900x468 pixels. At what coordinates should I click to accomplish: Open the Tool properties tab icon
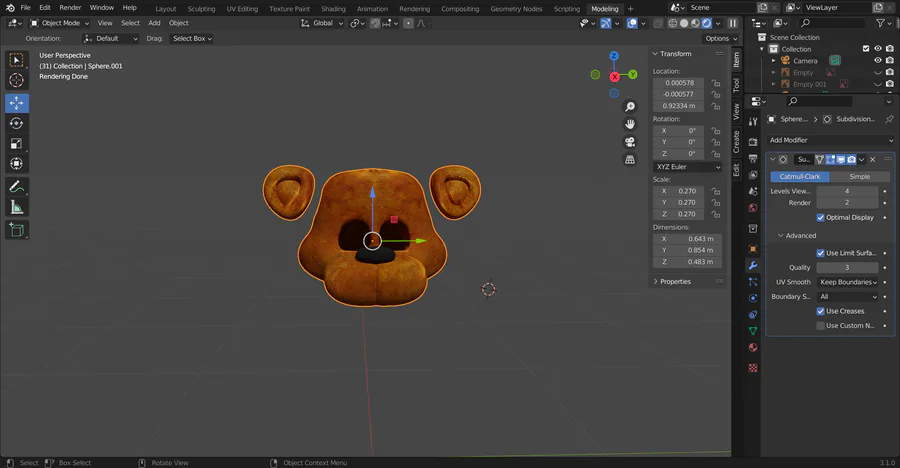point(753,121)
